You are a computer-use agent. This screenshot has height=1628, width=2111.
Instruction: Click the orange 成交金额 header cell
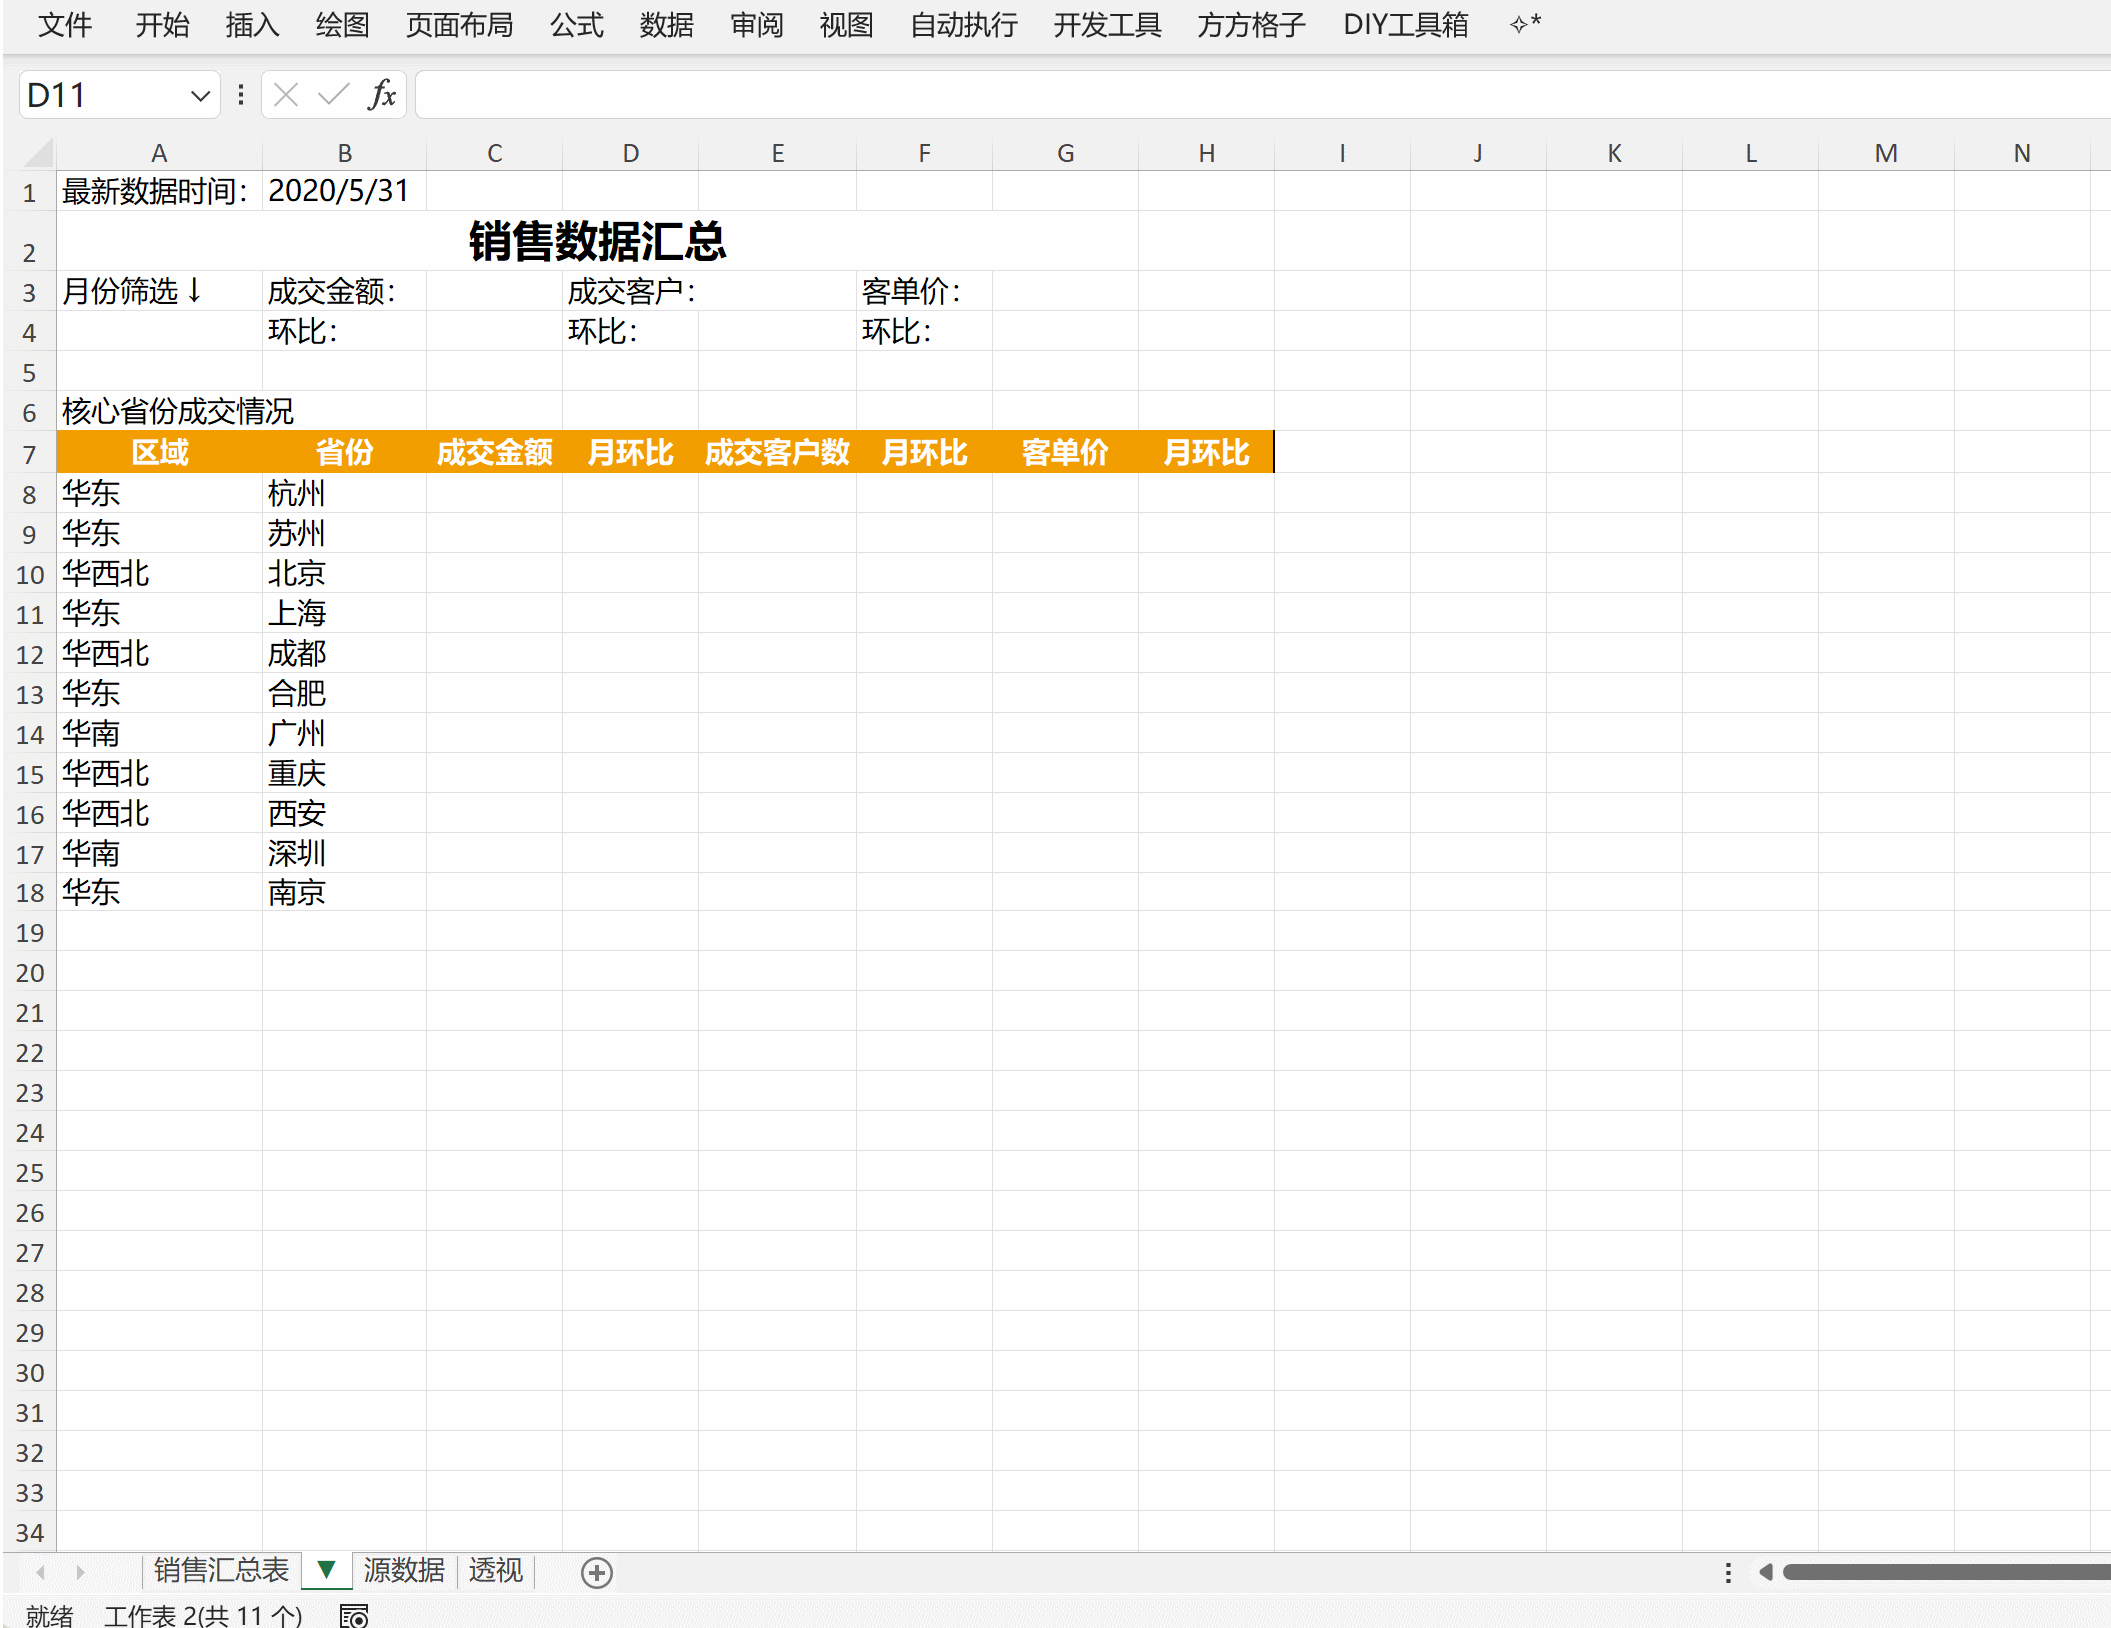point(494,452)
